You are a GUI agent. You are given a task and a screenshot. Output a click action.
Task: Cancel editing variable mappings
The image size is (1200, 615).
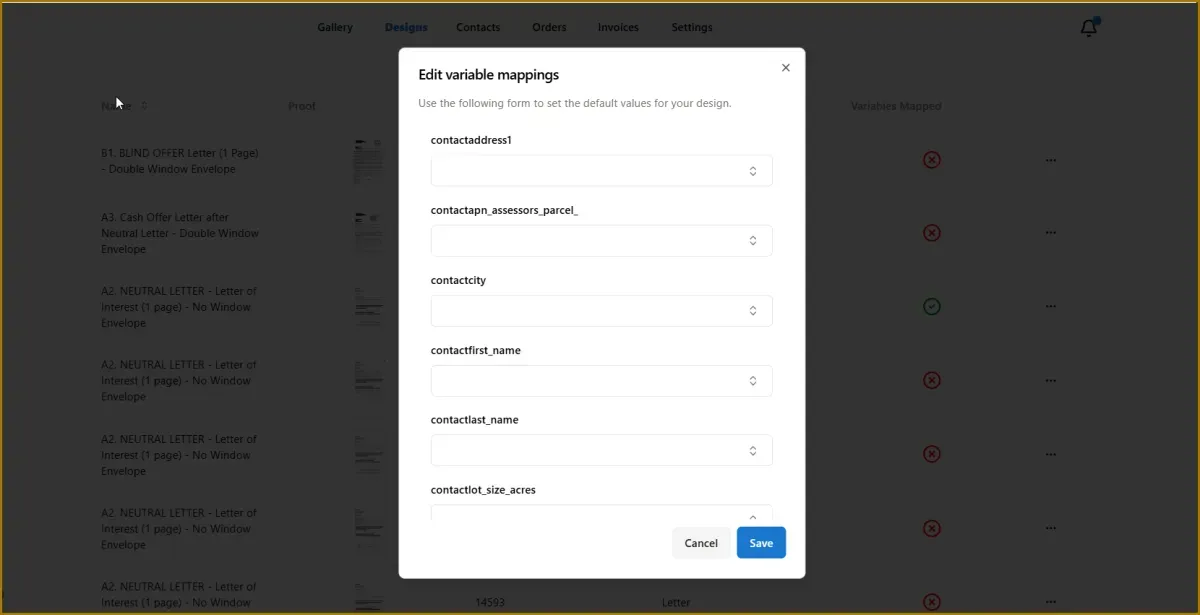[x=701, y=543]
